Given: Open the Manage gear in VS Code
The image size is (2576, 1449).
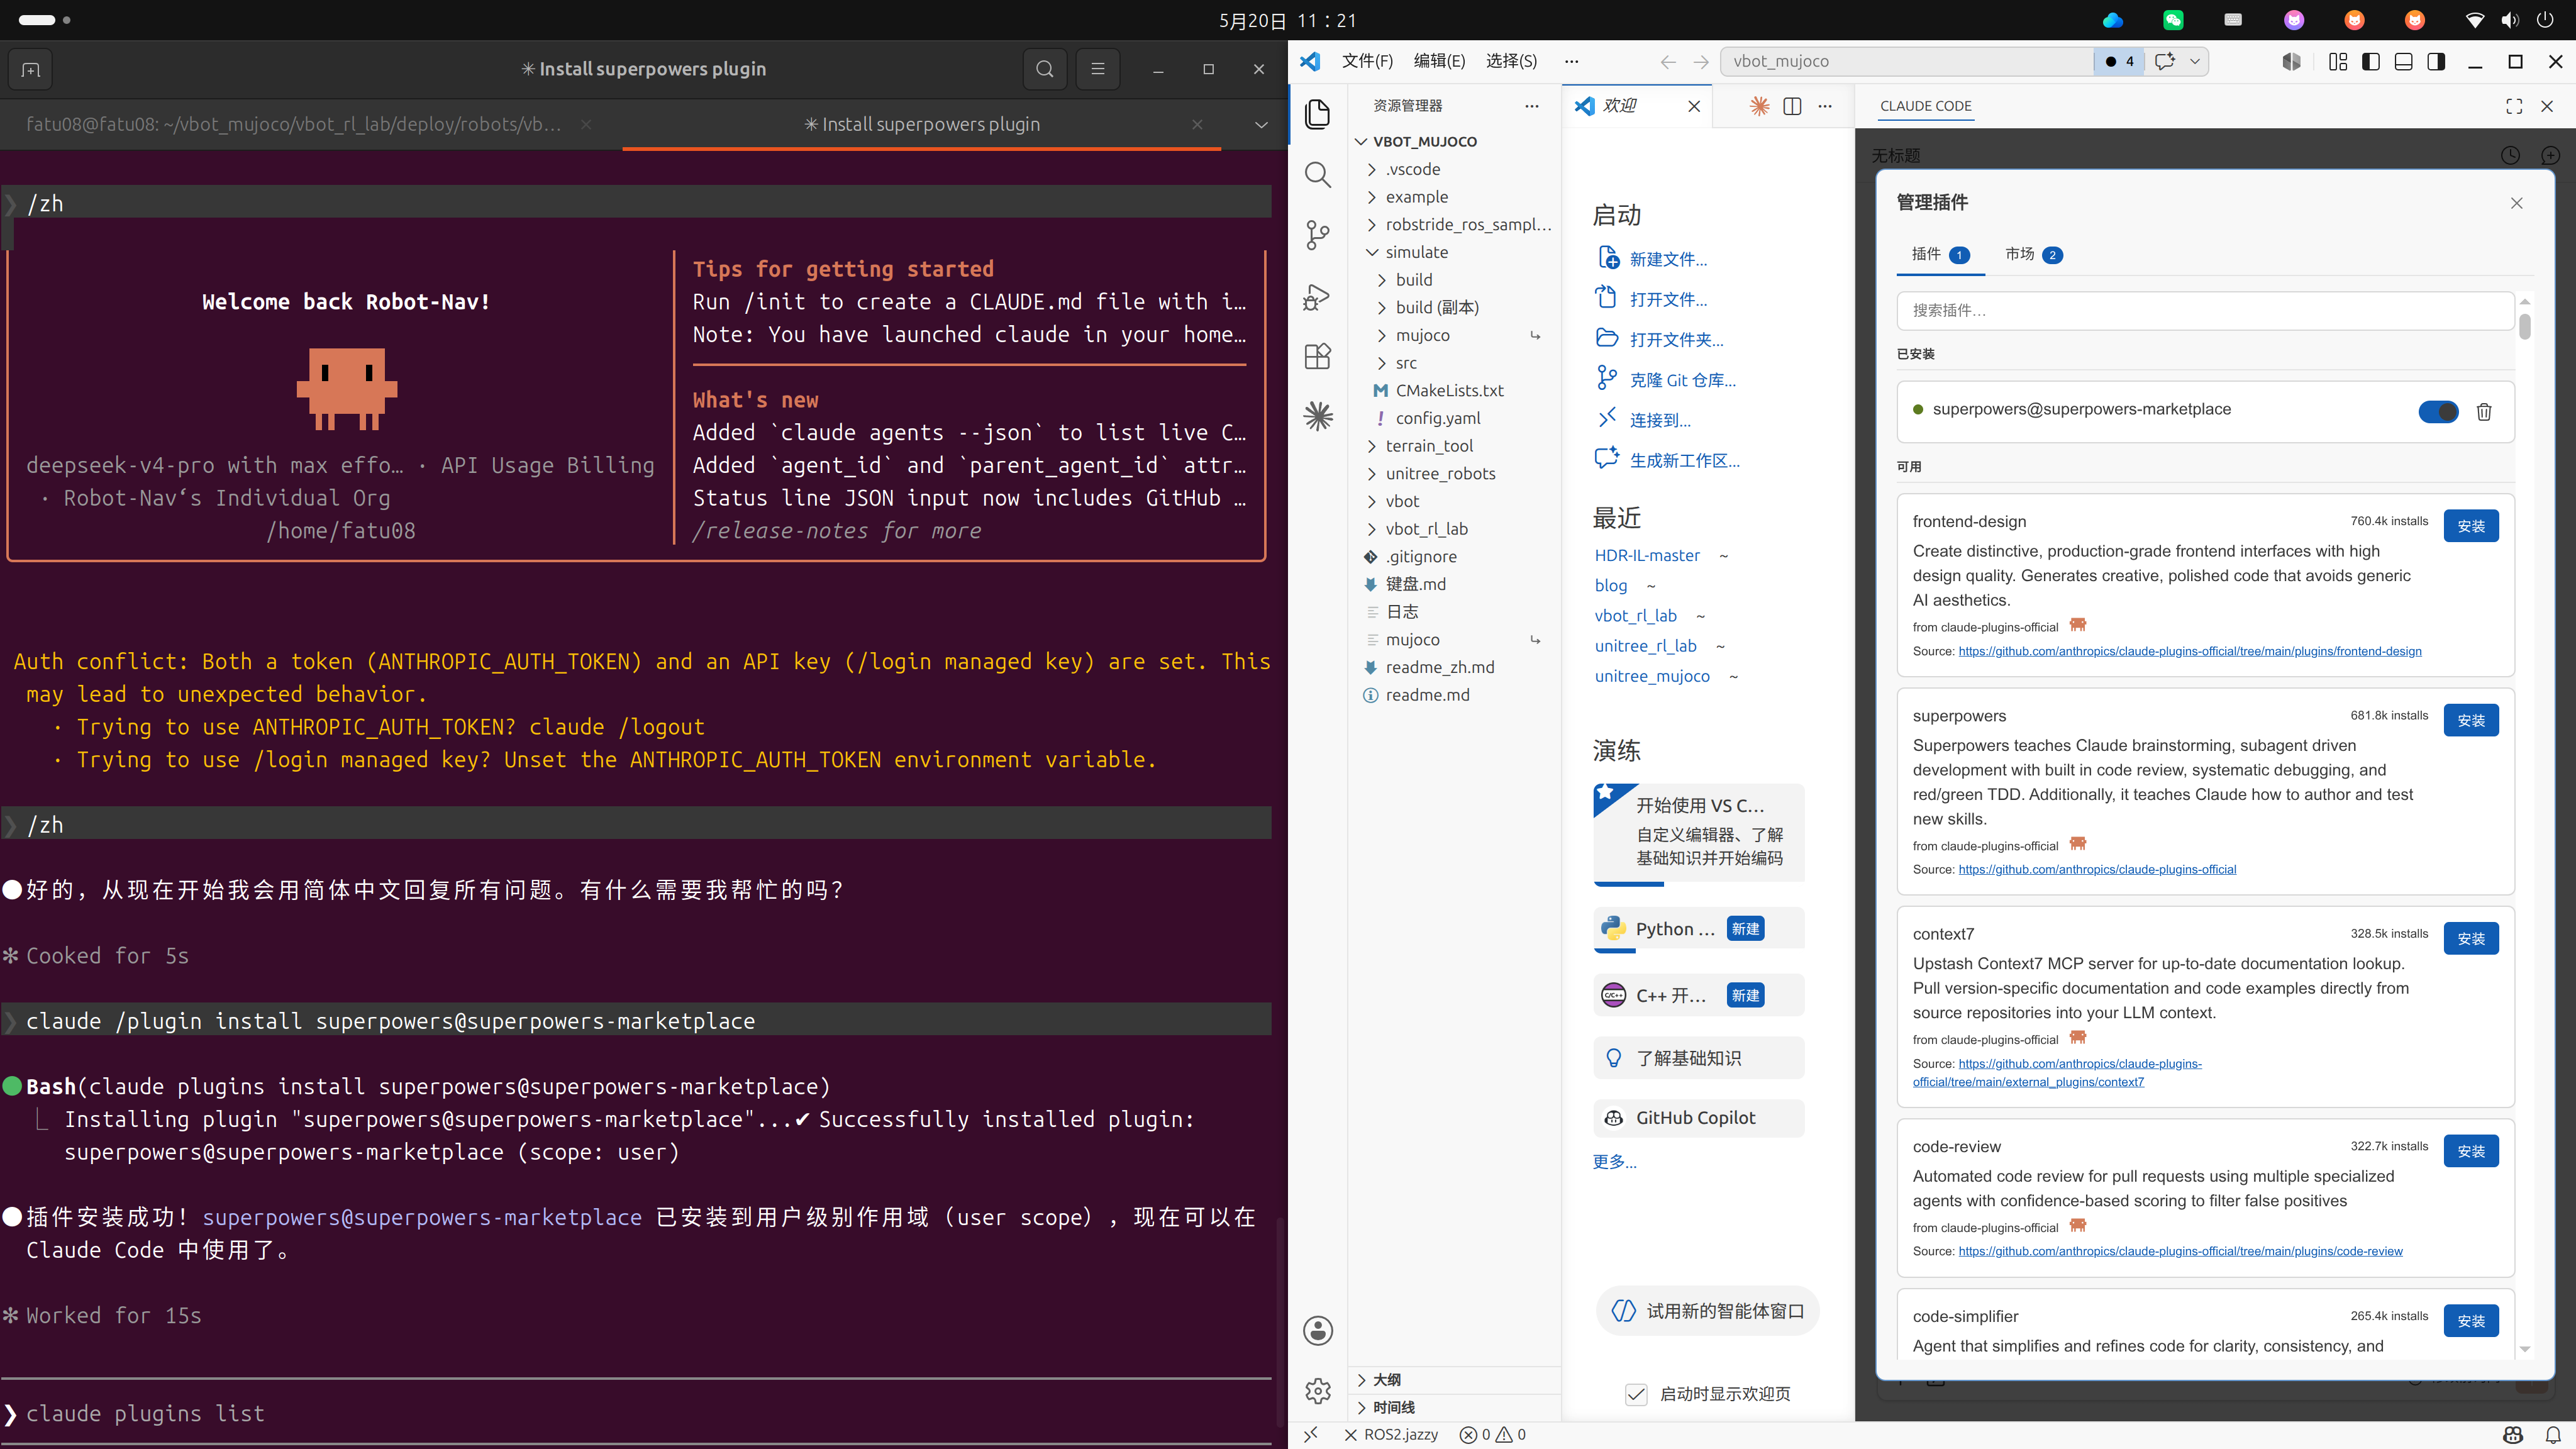Looking at the screenshot, I should 1318,1391.
